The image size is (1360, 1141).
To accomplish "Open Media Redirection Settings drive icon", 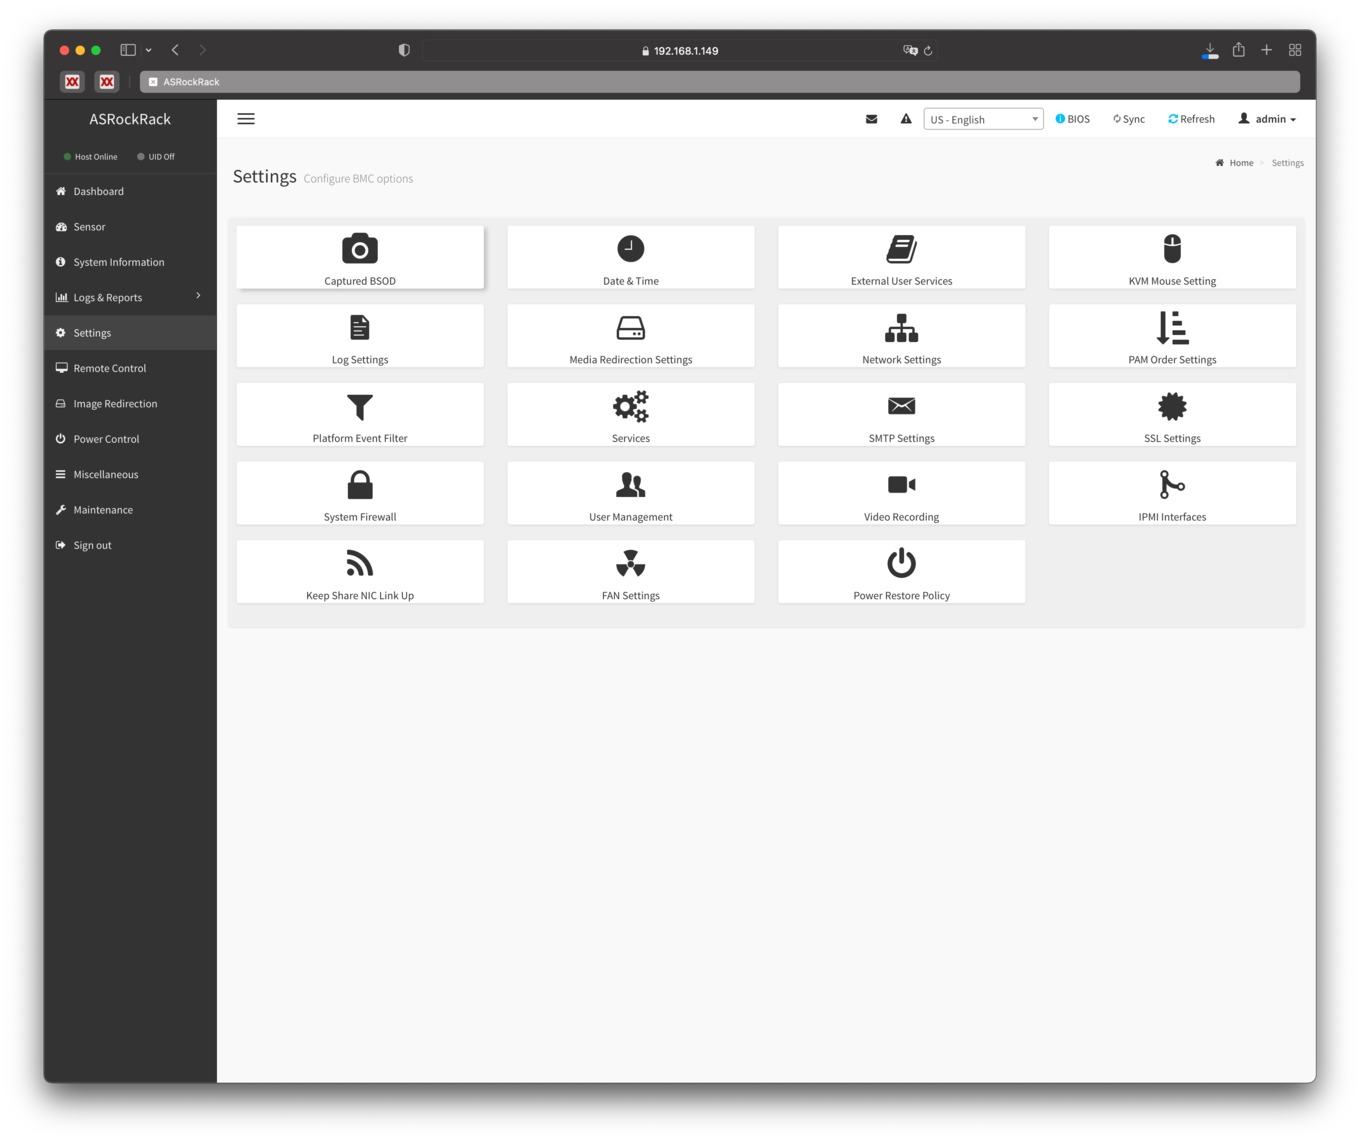I will (x=631, y=328).
